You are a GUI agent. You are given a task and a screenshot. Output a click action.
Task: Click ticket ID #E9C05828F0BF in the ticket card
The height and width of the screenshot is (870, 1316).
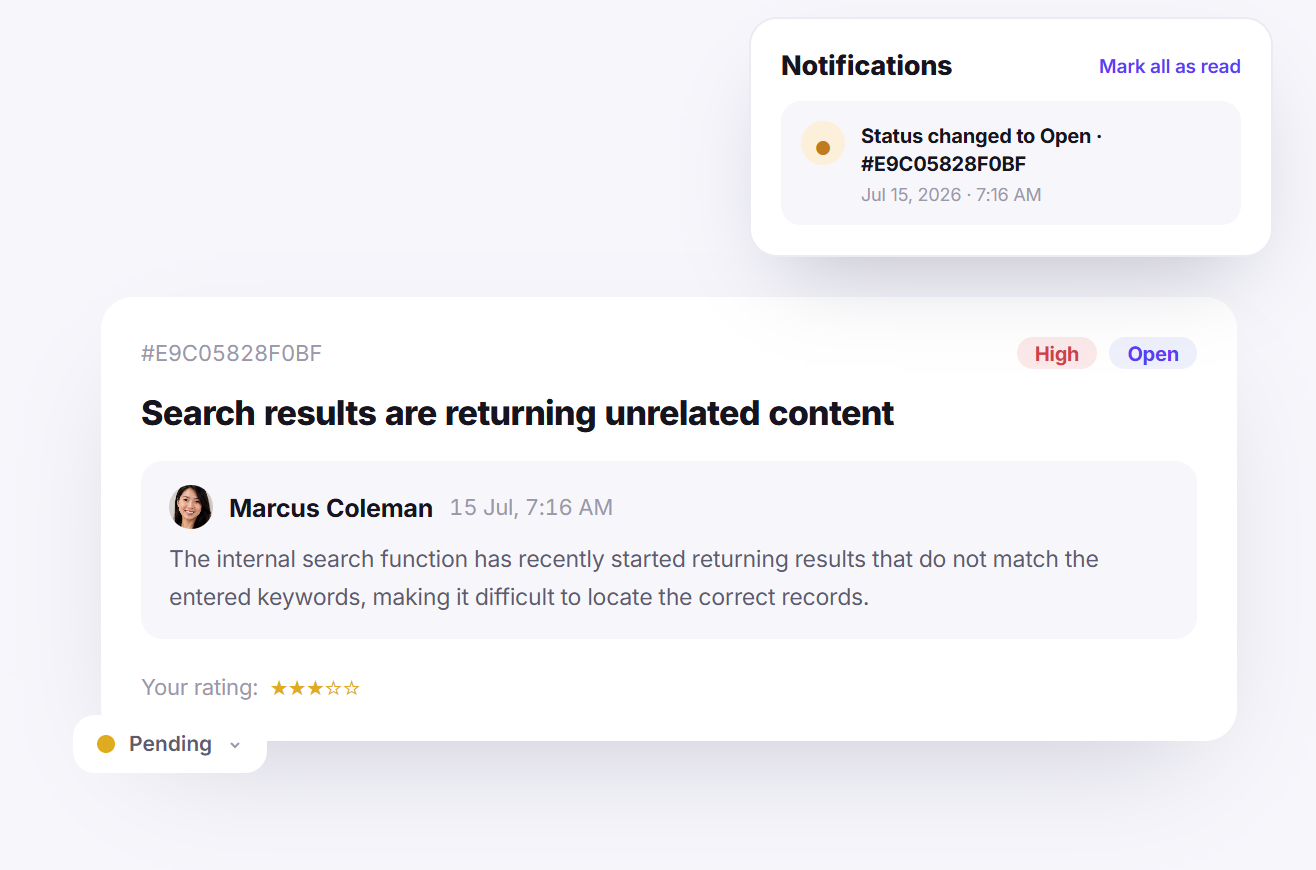click(x=232, y=353)
